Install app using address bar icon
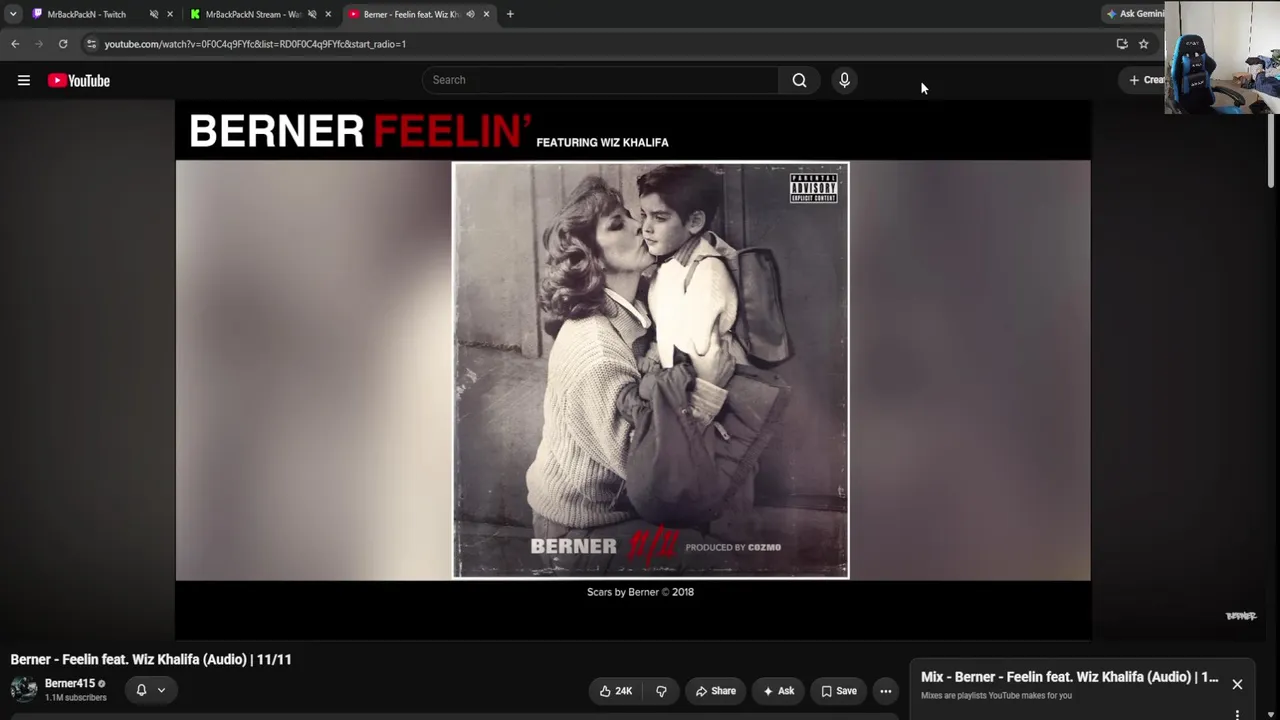This screenshot has height=720, width=1280. pos(1122,44)
